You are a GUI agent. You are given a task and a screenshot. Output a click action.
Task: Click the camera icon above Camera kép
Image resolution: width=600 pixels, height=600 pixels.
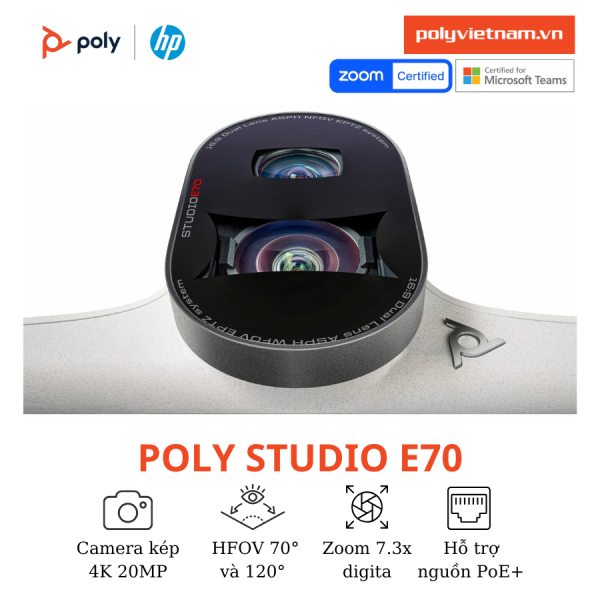128,510
